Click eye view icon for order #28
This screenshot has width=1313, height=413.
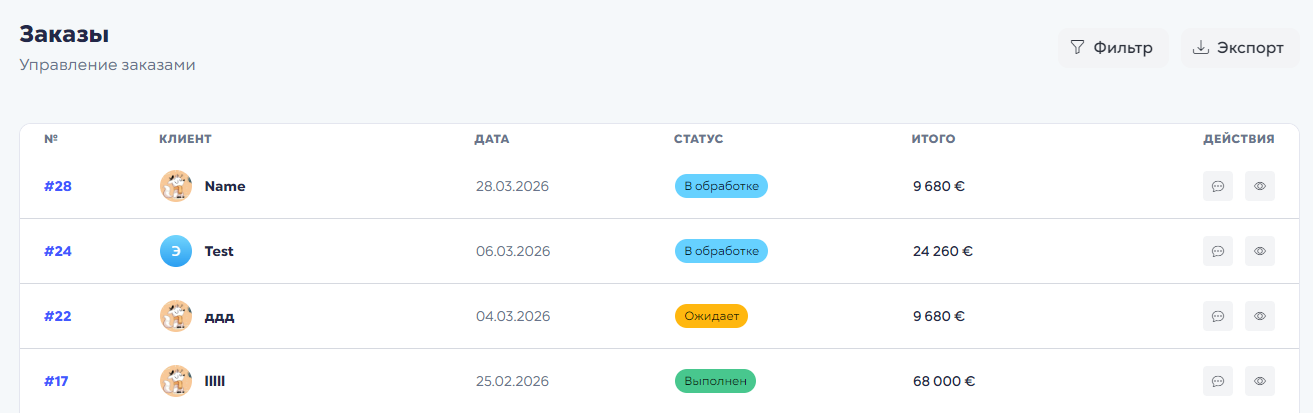[1259, 186]
